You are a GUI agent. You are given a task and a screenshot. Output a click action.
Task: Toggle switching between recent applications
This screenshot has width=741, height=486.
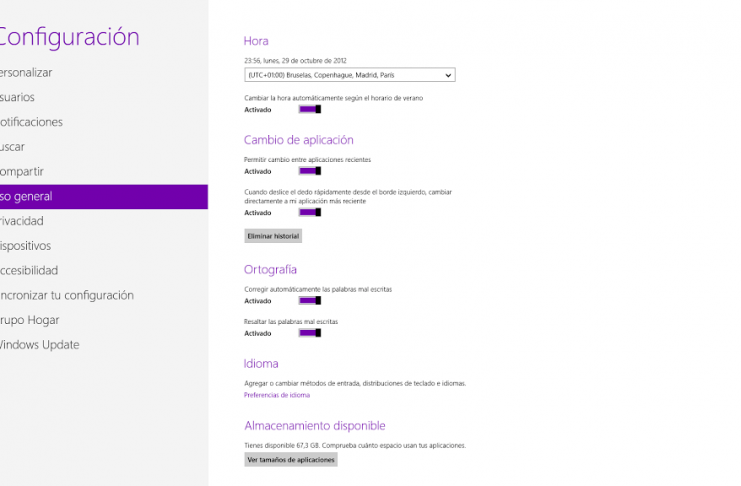click(x=310, y=171)
